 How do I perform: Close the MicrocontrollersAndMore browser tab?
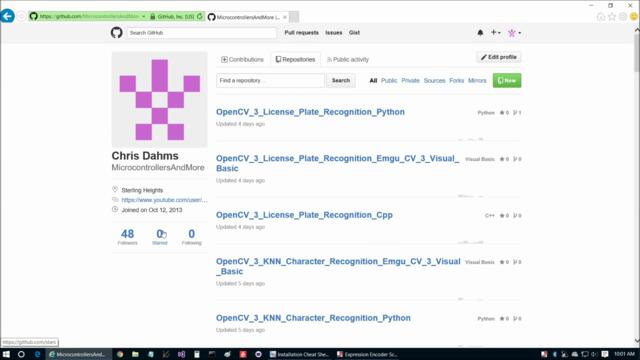click(285, 17)
